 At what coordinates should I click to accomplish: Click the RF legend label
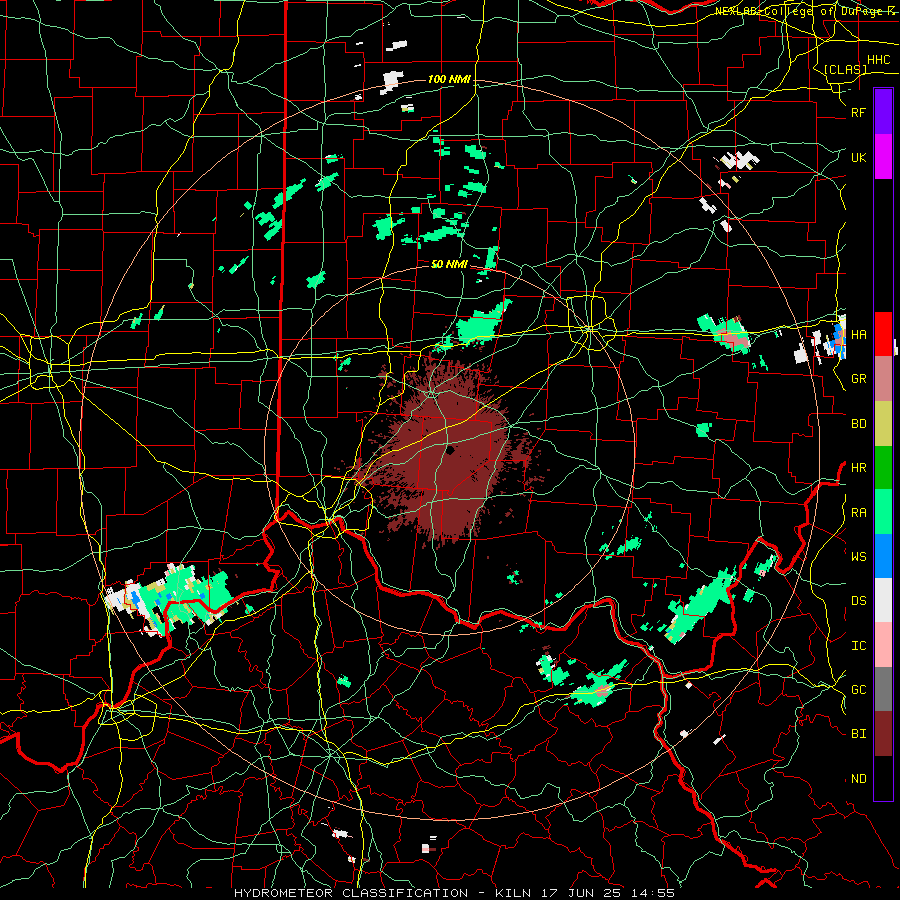(858, 112)
